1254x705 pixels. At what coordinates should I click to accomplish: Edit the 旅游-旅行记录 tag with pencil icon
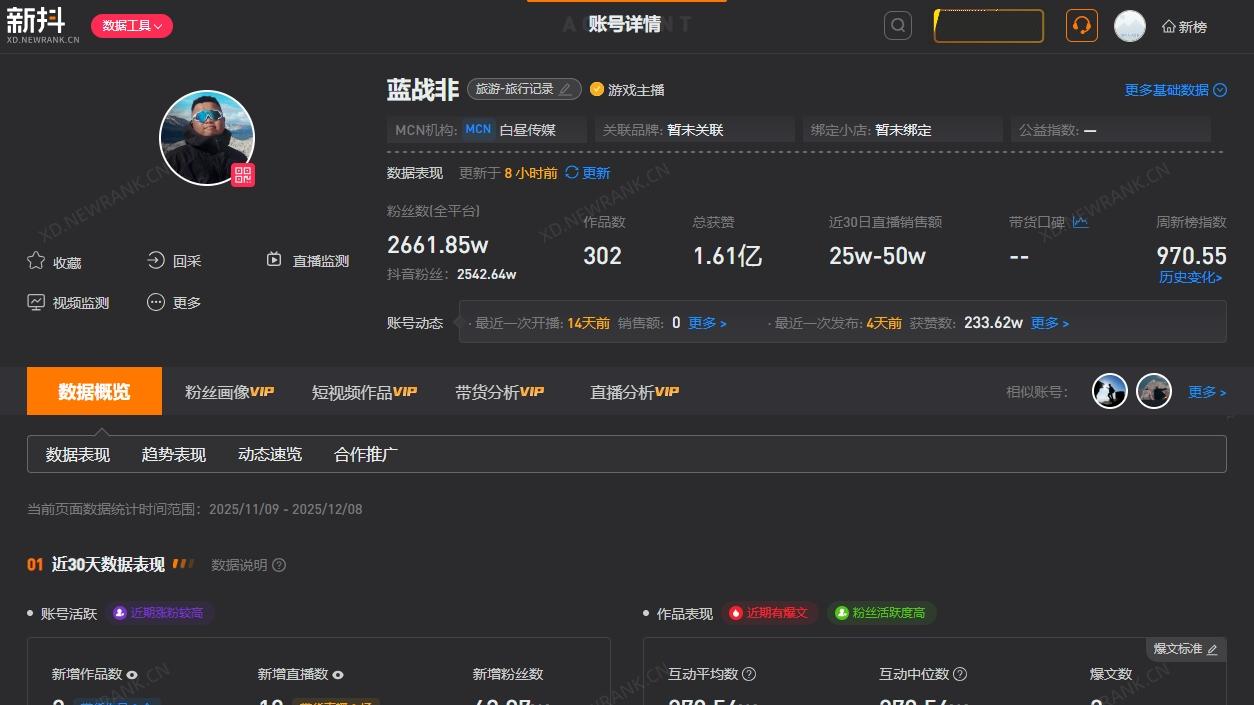pyautogui.click(x=565, y=89)
